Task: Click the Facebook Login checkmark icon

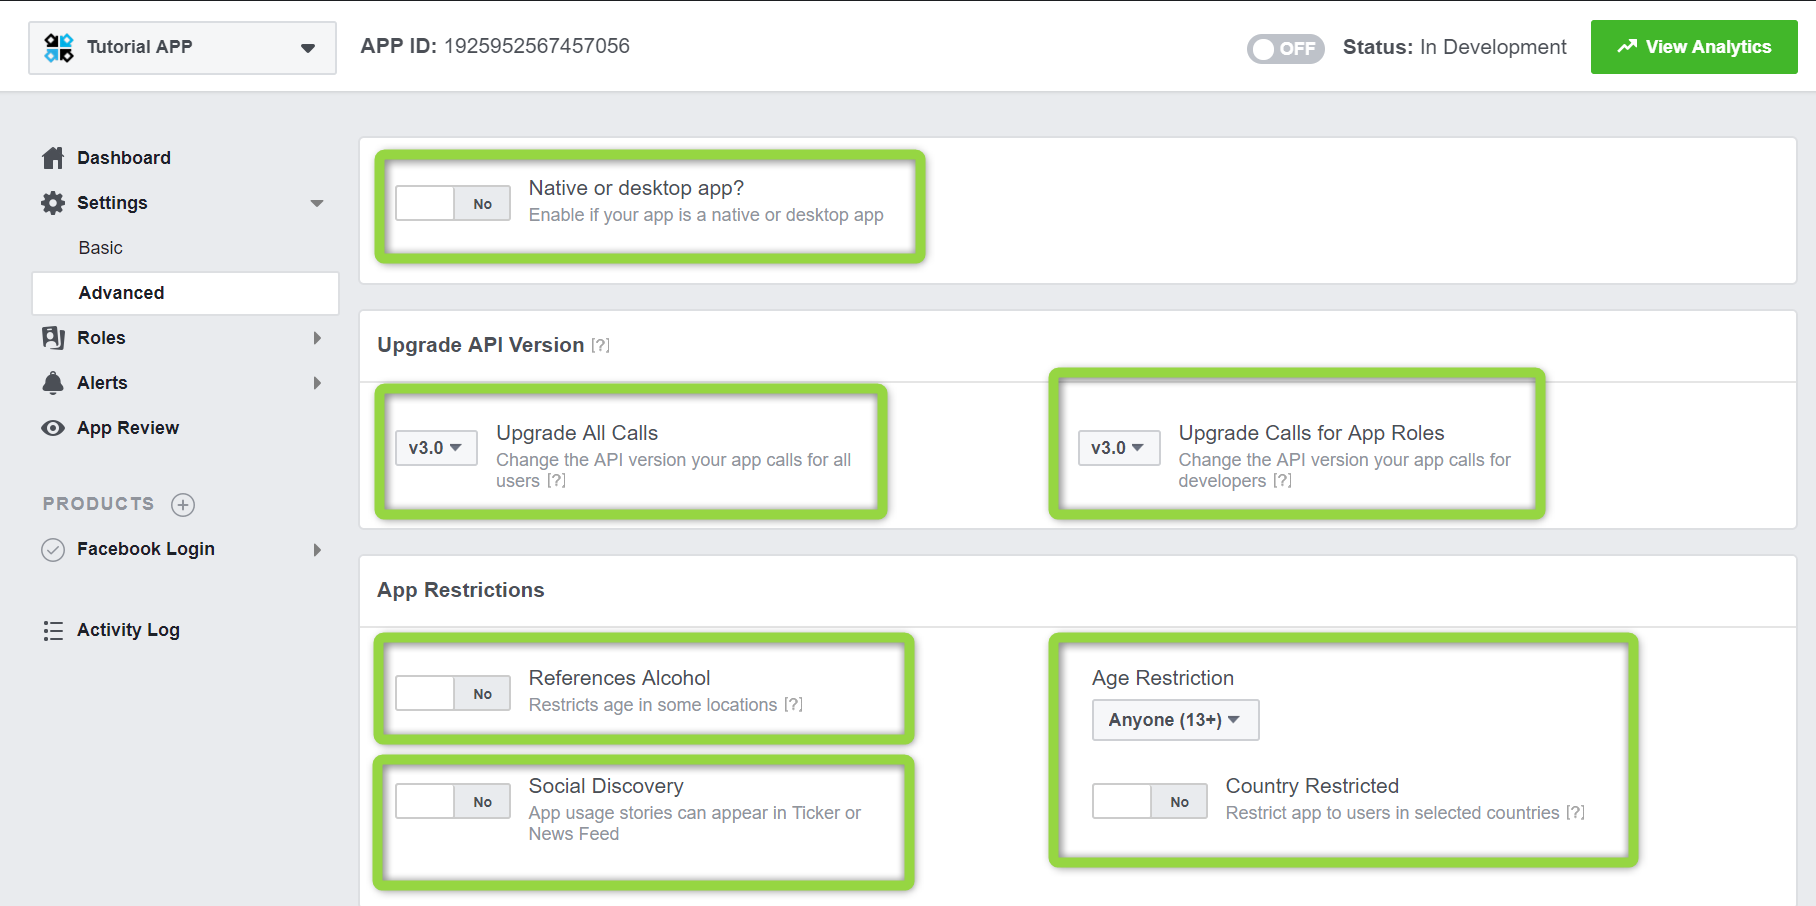Action: click(53, 550)
